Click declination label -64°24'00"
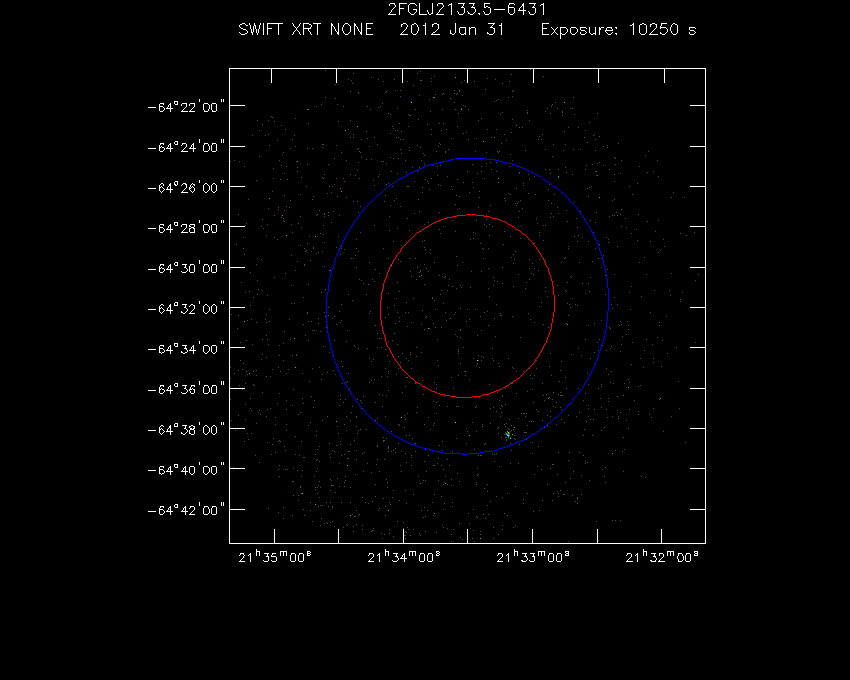This screenshot has width=850, height=680. point(186,147)
